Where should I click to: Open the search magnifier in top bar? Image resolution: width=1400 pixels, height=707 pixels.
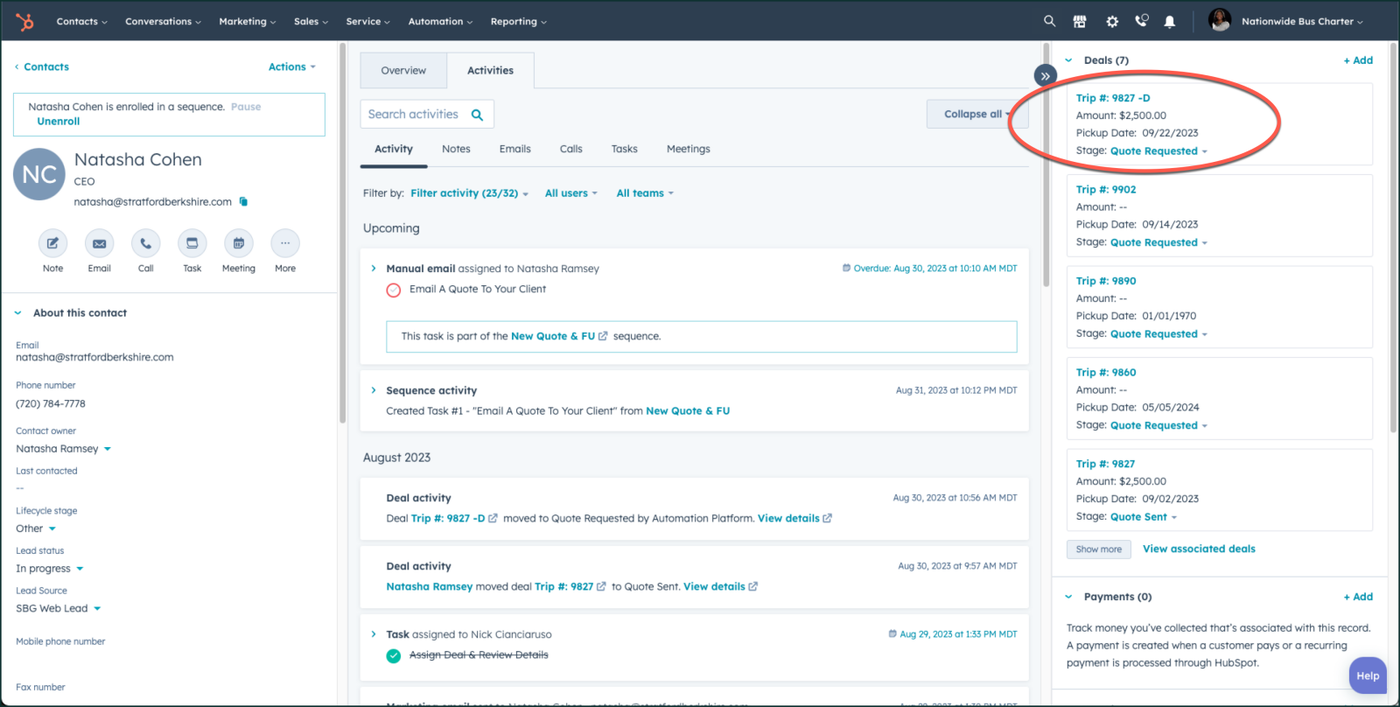pos(1049,21)
